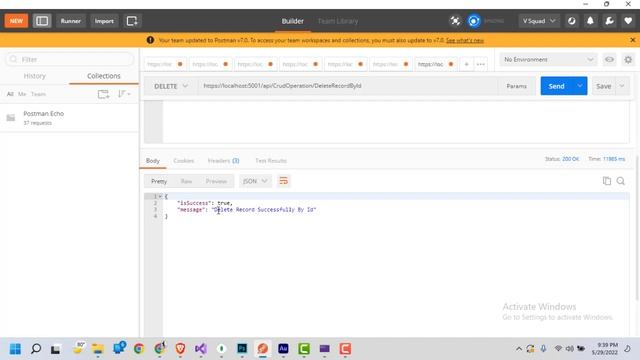Open Adobe Audition from taskbar
Image resolution: width=640 pixels, height=360 pixels.
[x=283, y=349]
